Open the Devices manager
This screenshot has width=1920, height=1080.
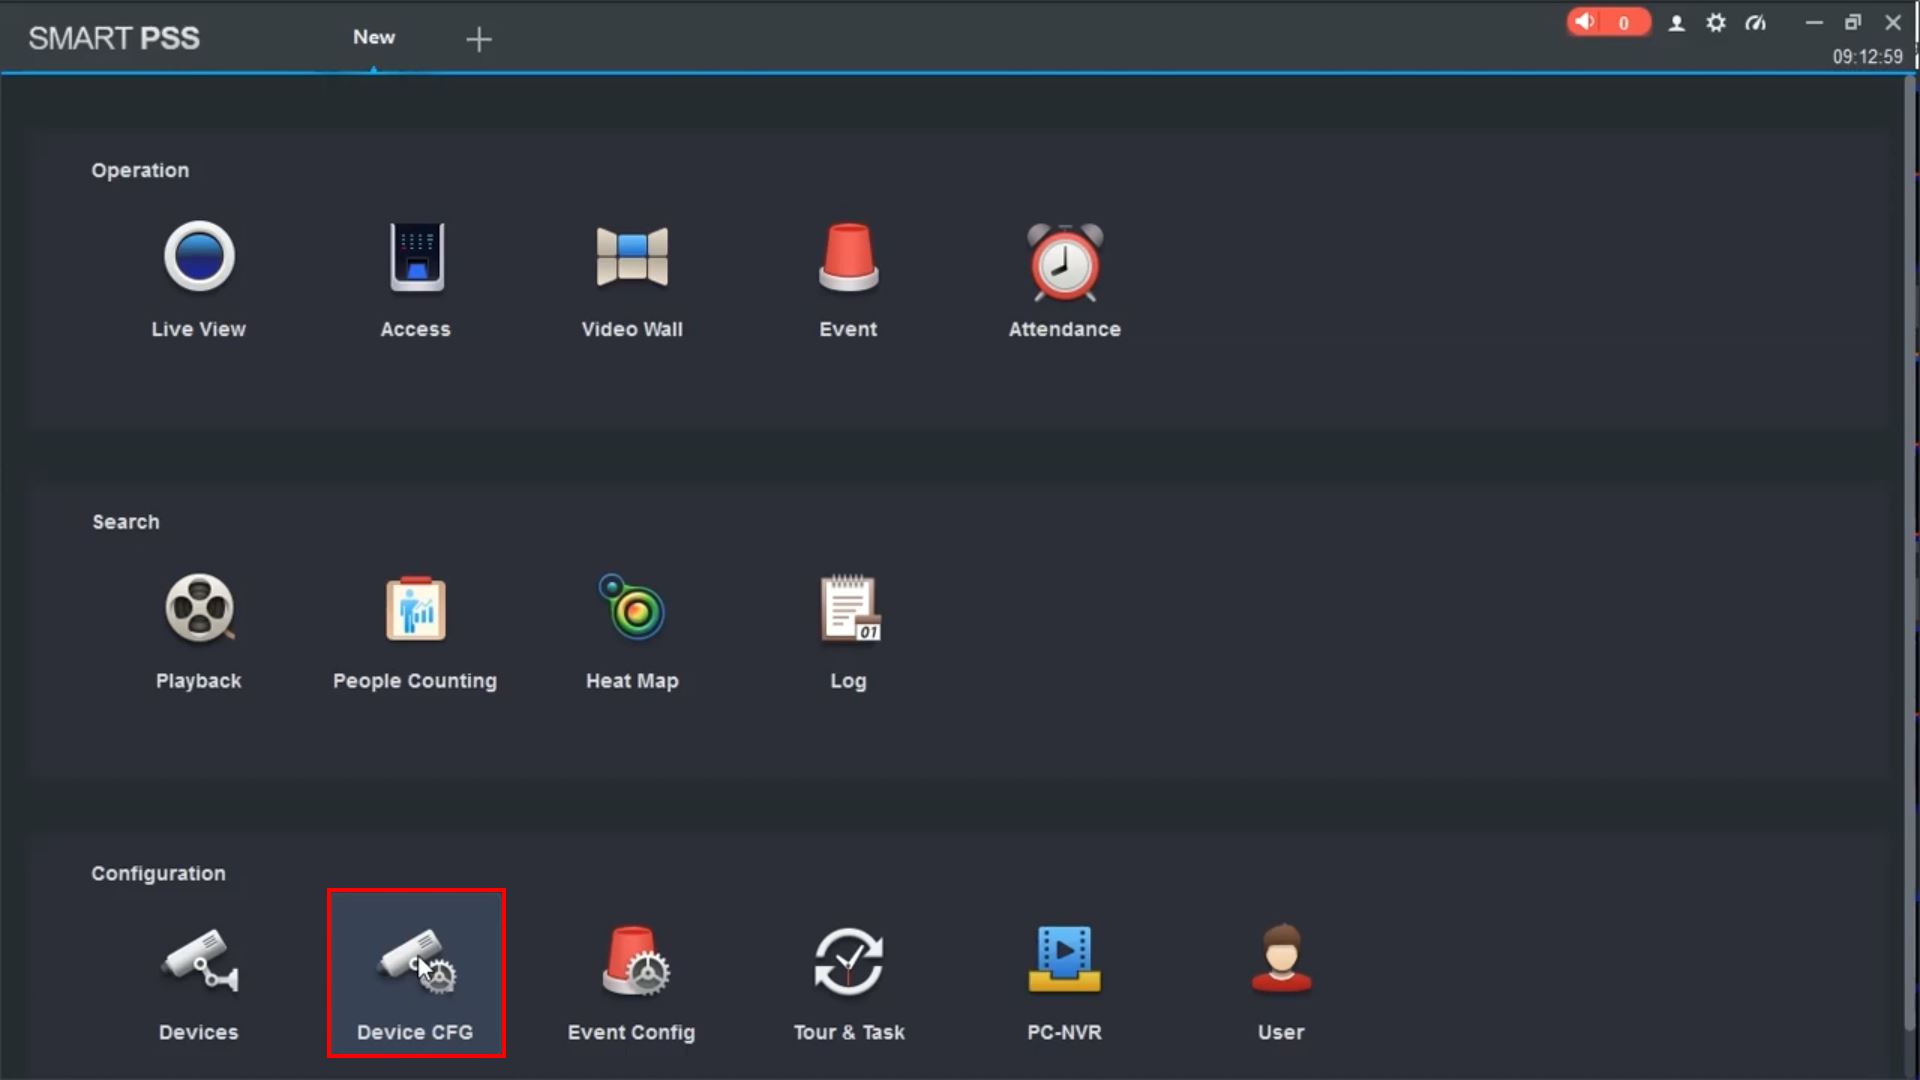(199, 962)
